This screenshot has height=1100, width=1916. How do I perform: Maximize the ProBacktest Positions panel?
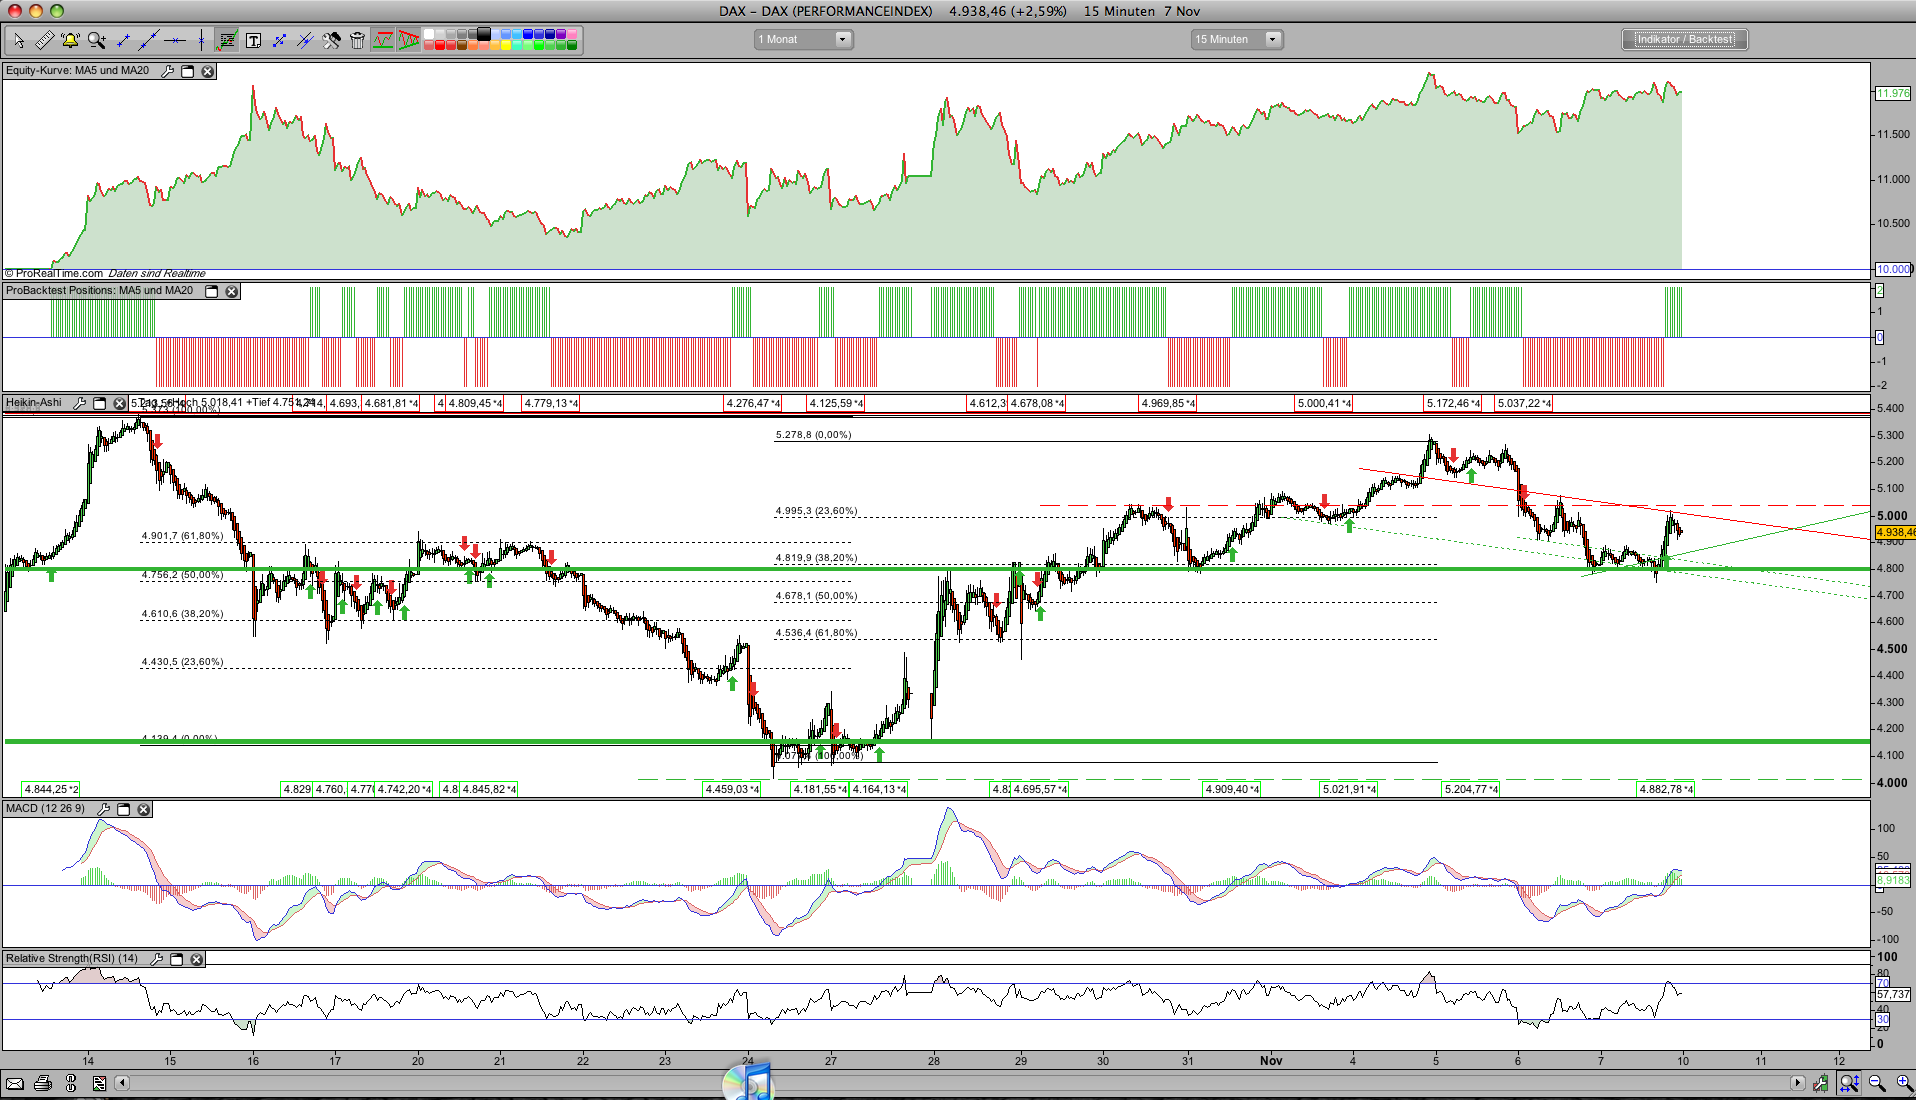pos(211,291)
